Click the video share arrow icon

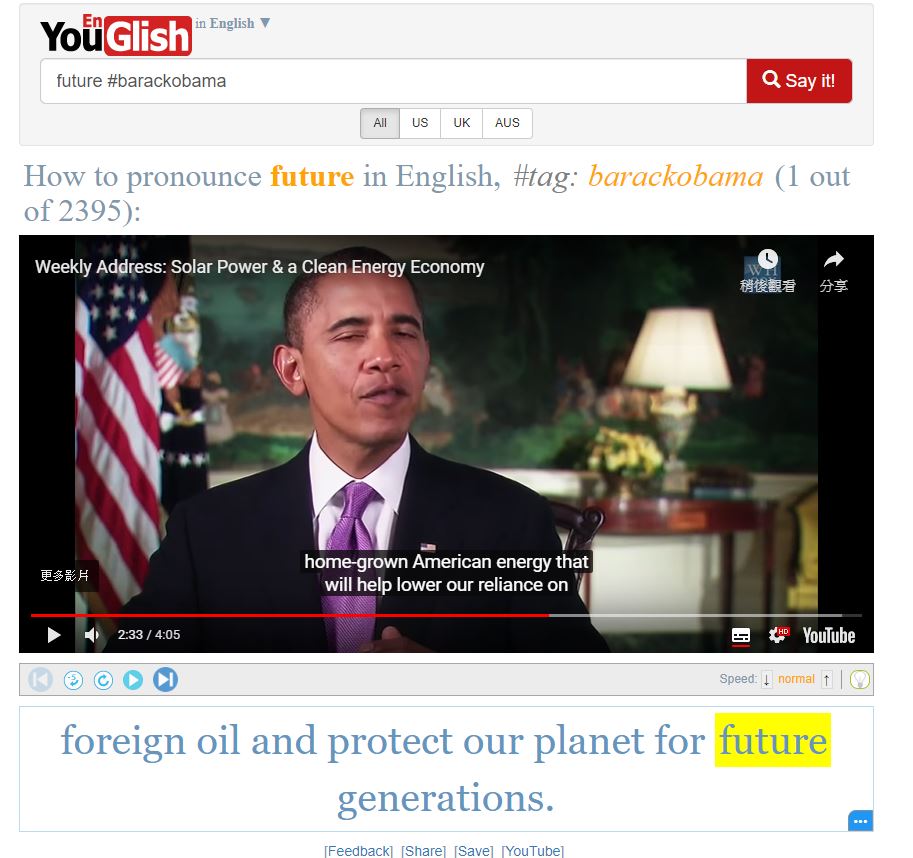point(834,260)
